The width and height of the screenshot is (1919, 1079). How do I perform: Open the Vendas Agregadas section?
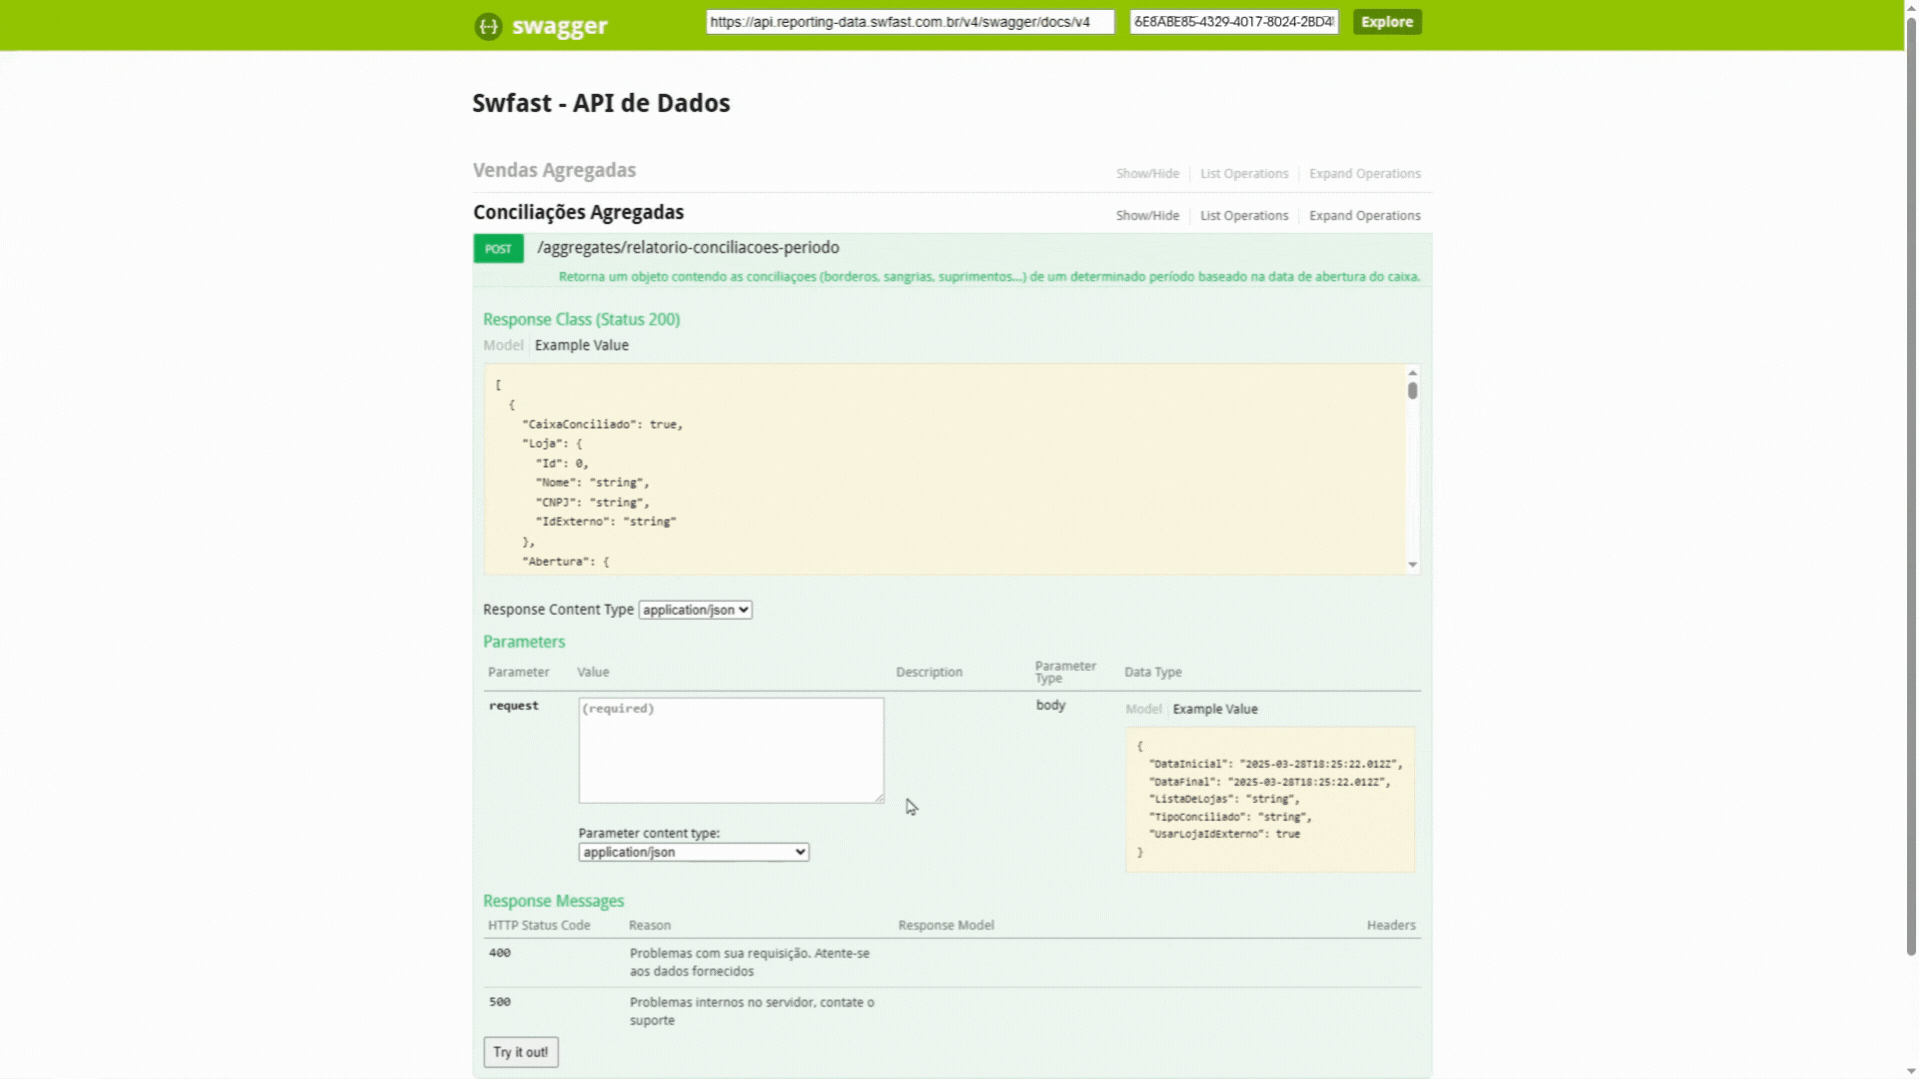point(554,170)
